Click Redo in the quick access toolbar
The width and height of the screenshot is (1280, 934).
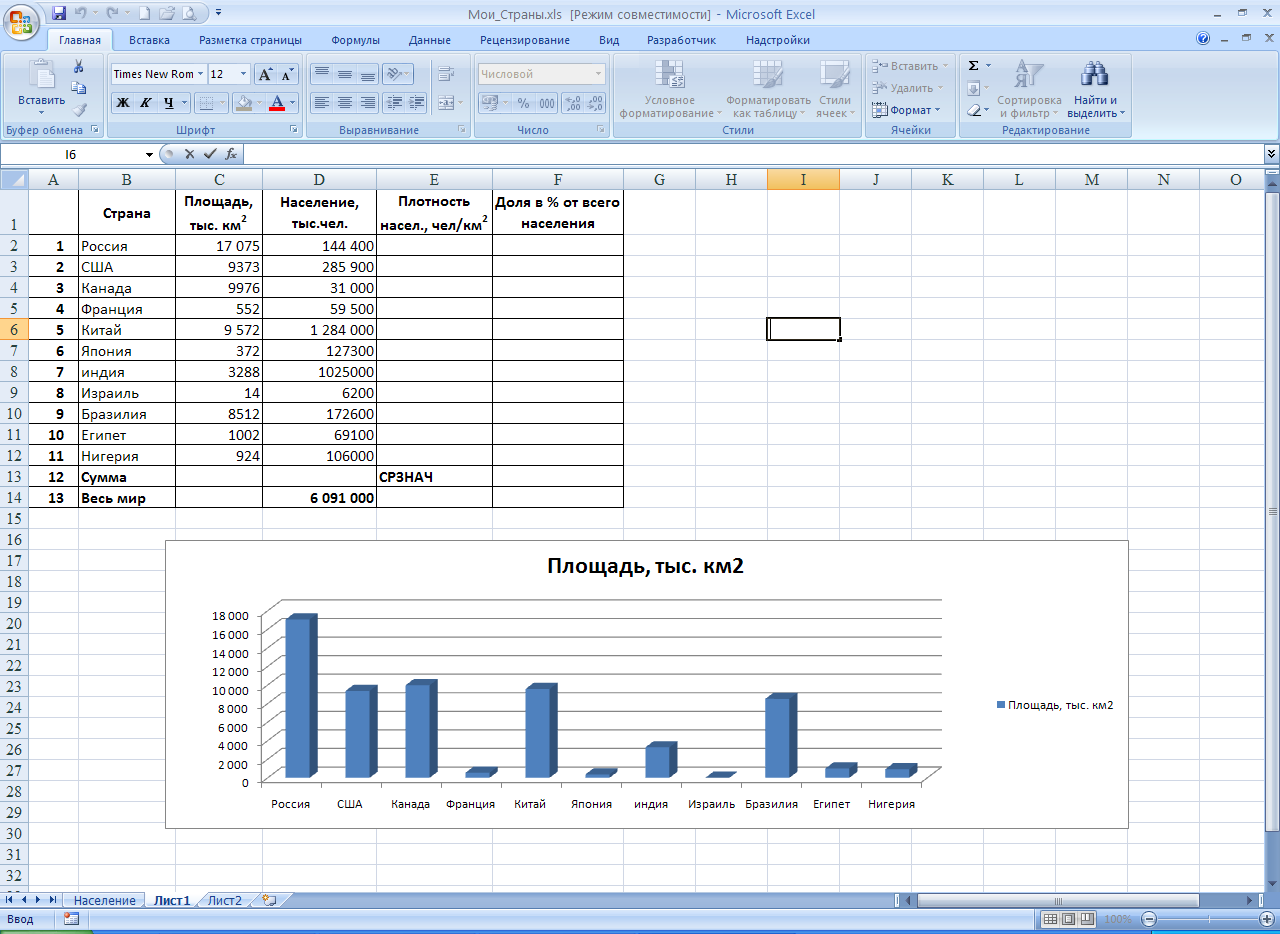(x=113, y=13)
